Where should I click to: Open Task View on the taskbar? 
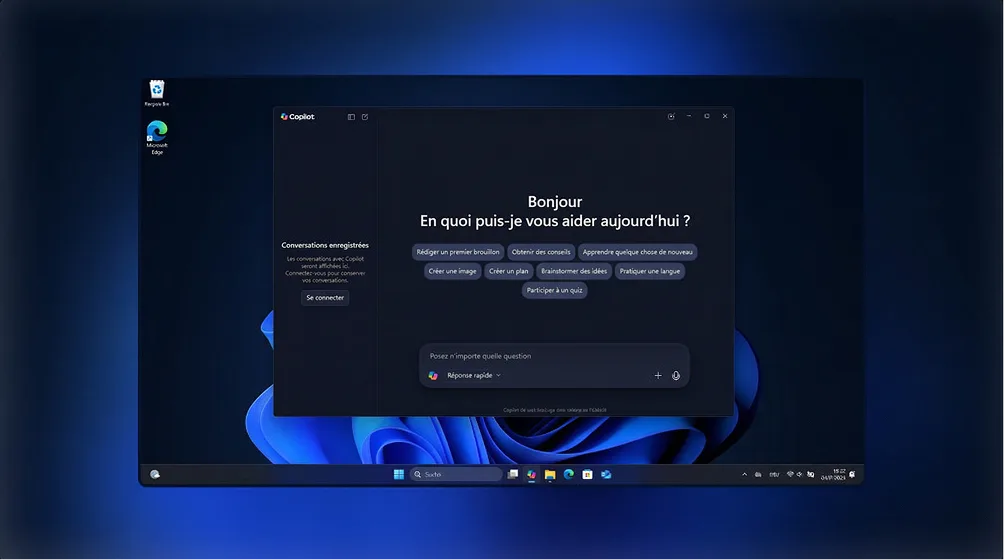513,474
